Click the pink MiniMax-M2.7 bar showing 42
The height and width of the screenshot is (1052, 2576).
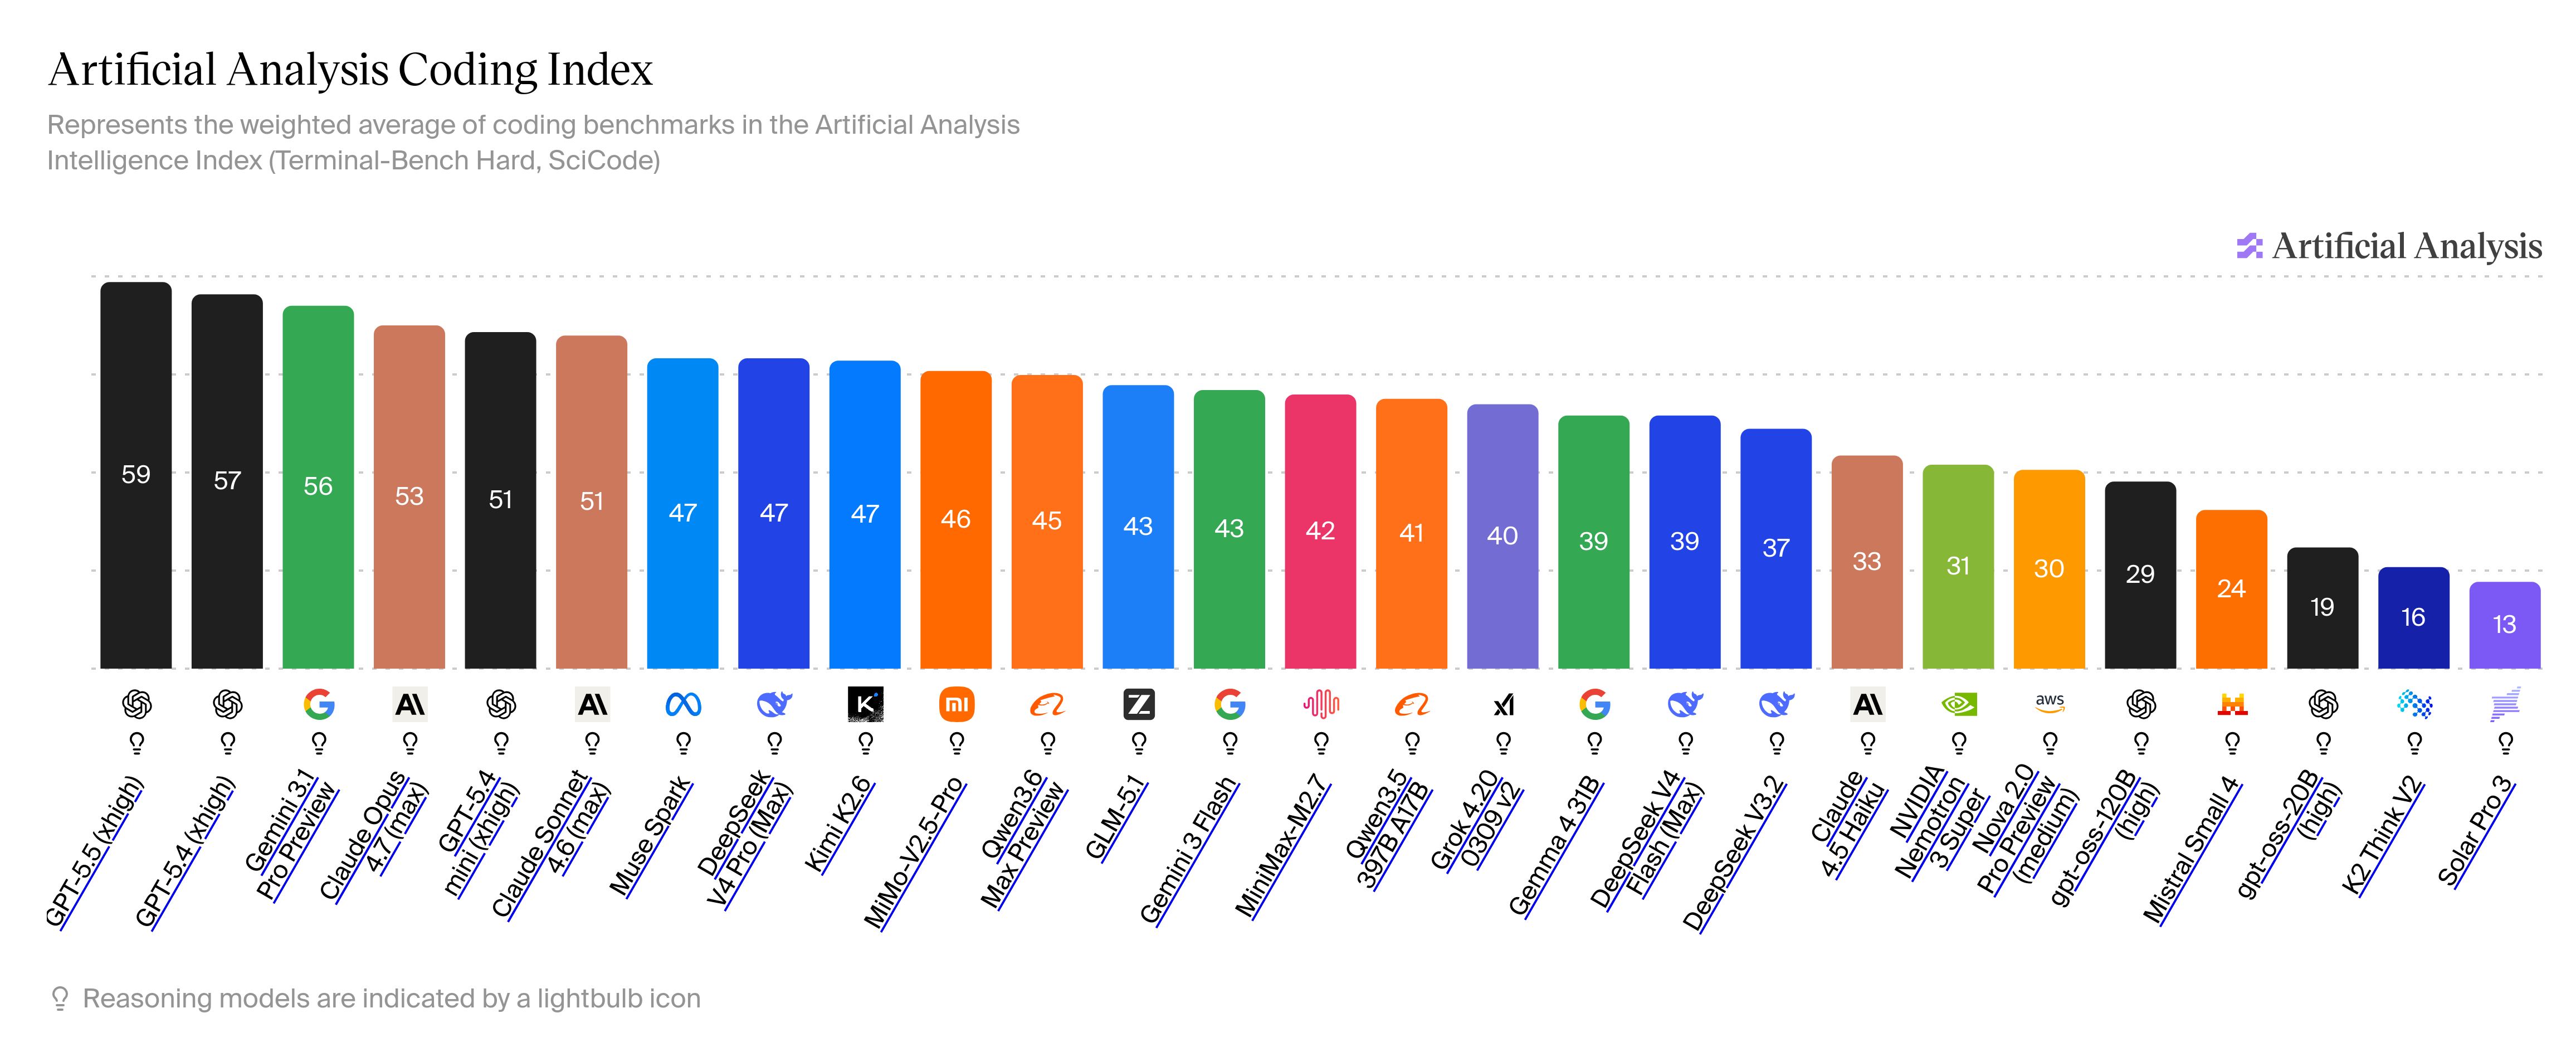(x=1320, y=531)
